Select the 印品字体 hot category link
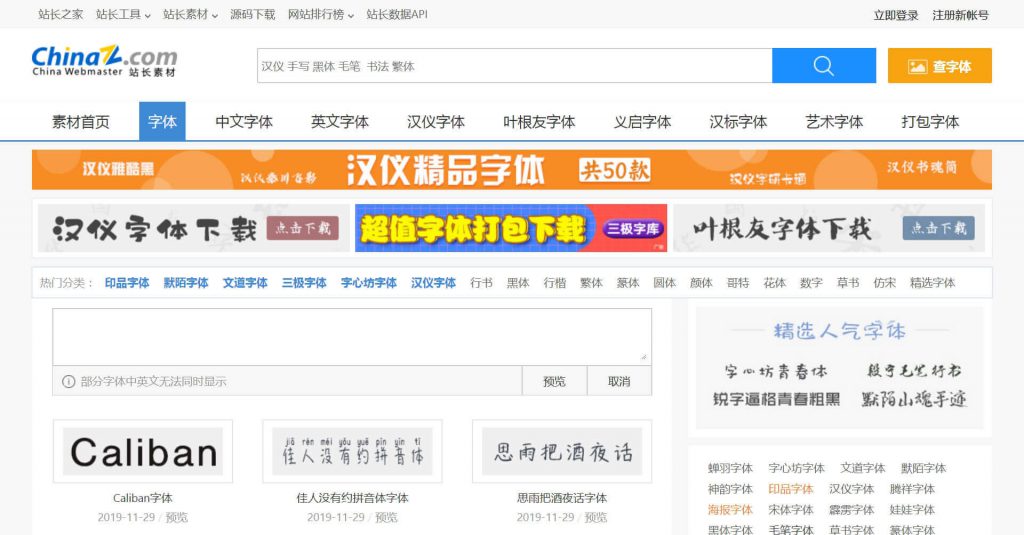This screenshot has width=1024, height=535. coord(127,283)
